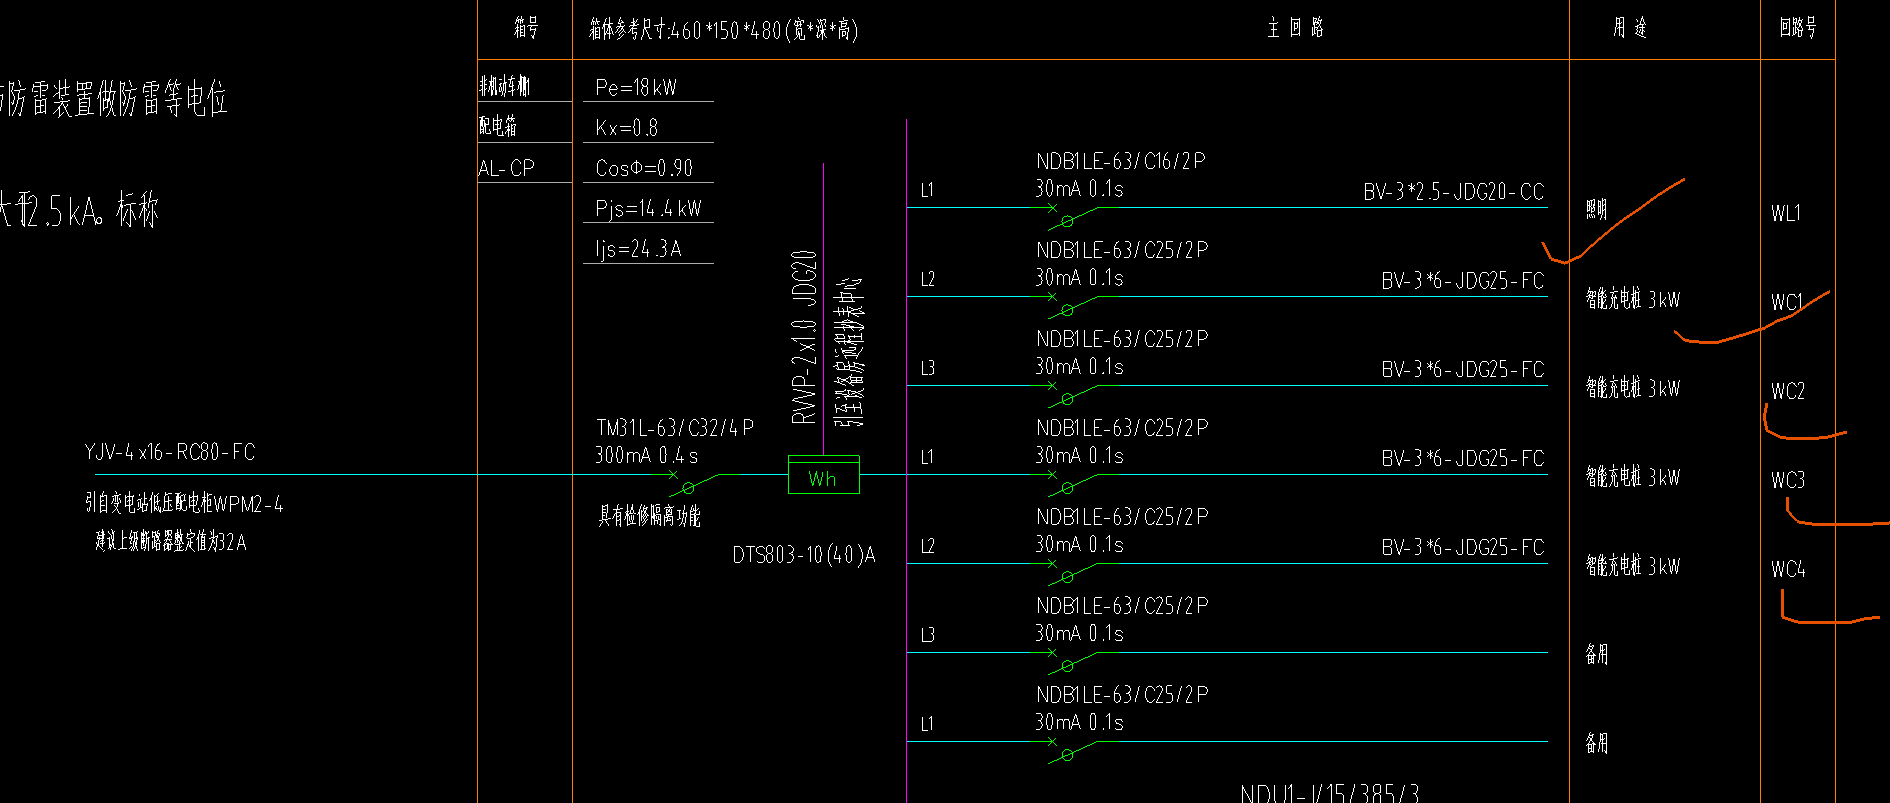This screenshot has width=1890, height=803.
Task: Pick the breaker symbol on the WC3 circuit
Action: click(1072, 483)
